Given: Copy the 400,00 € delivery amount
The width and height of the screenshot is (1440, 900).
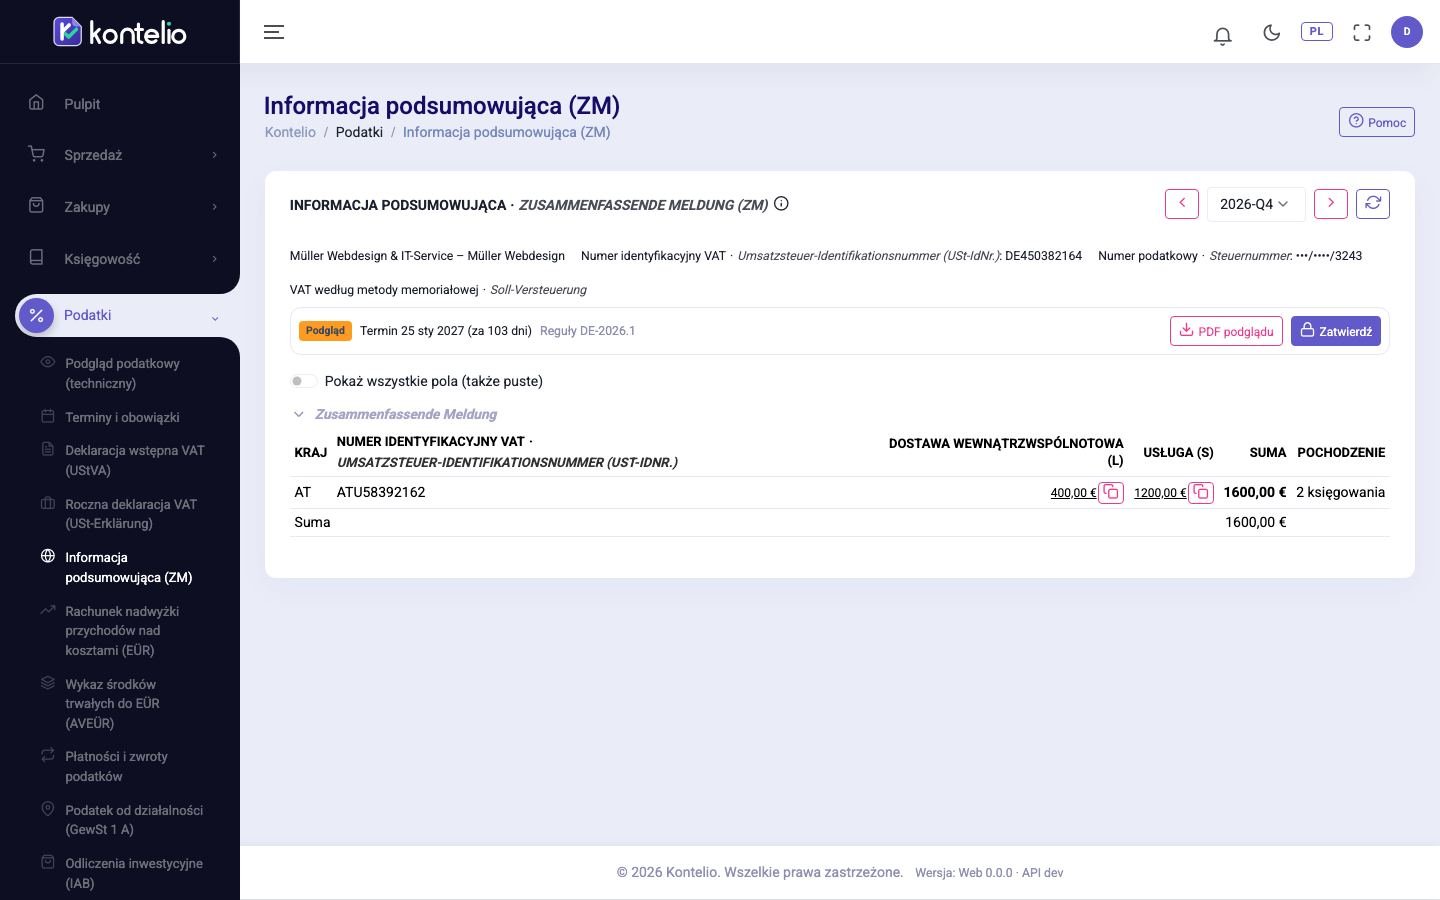Looking at the screenshot, I should [1111, 492].
